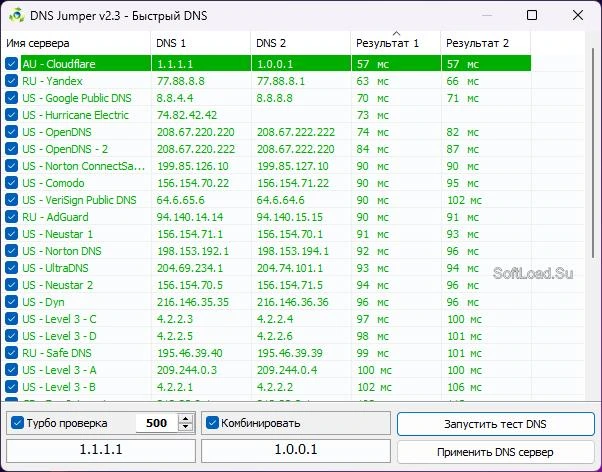The height and width of the screenshot is (472, 602).
Task: Select the US - Neustar 2 row
Action: (x=268, y=285)
